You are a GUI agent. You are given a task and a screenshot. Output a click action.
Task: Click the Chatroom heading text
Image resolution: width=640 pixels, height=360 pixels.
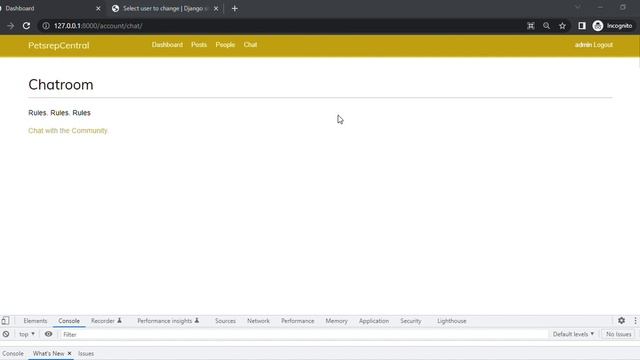click(x=61, y=85)
